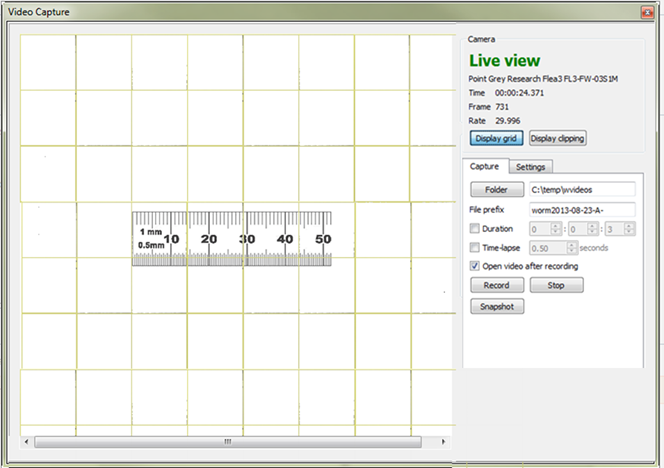Enable the Duration checkbox
664x468 pixels.
pyautogui.click(x=475, y=229)
